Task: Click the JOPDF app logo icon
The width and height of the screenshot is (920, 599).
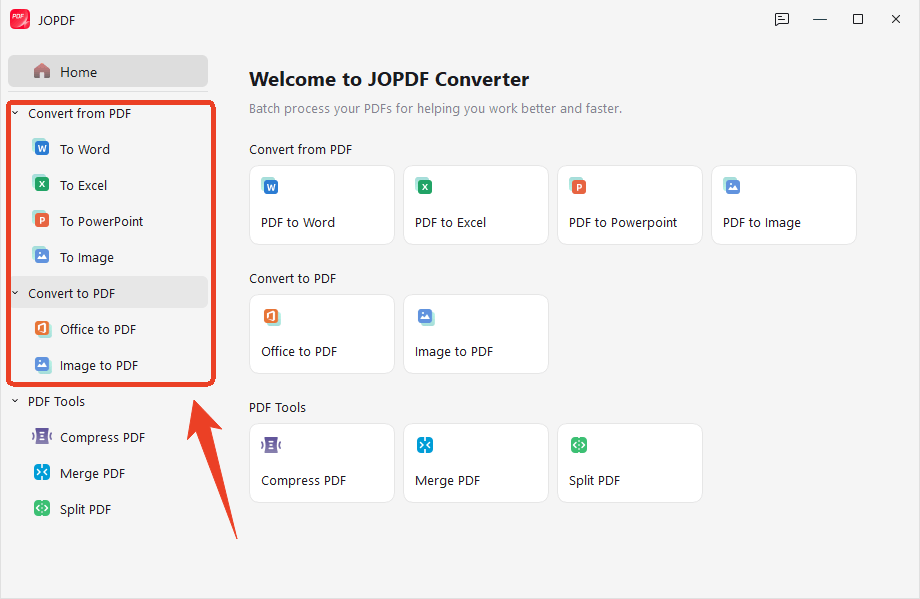Action: [20, 19]
